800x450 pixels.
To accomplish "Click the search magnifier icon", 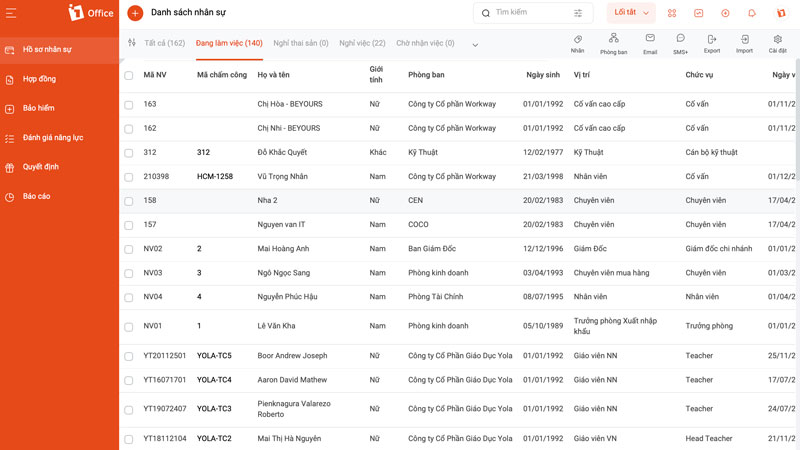I will 486,13.
